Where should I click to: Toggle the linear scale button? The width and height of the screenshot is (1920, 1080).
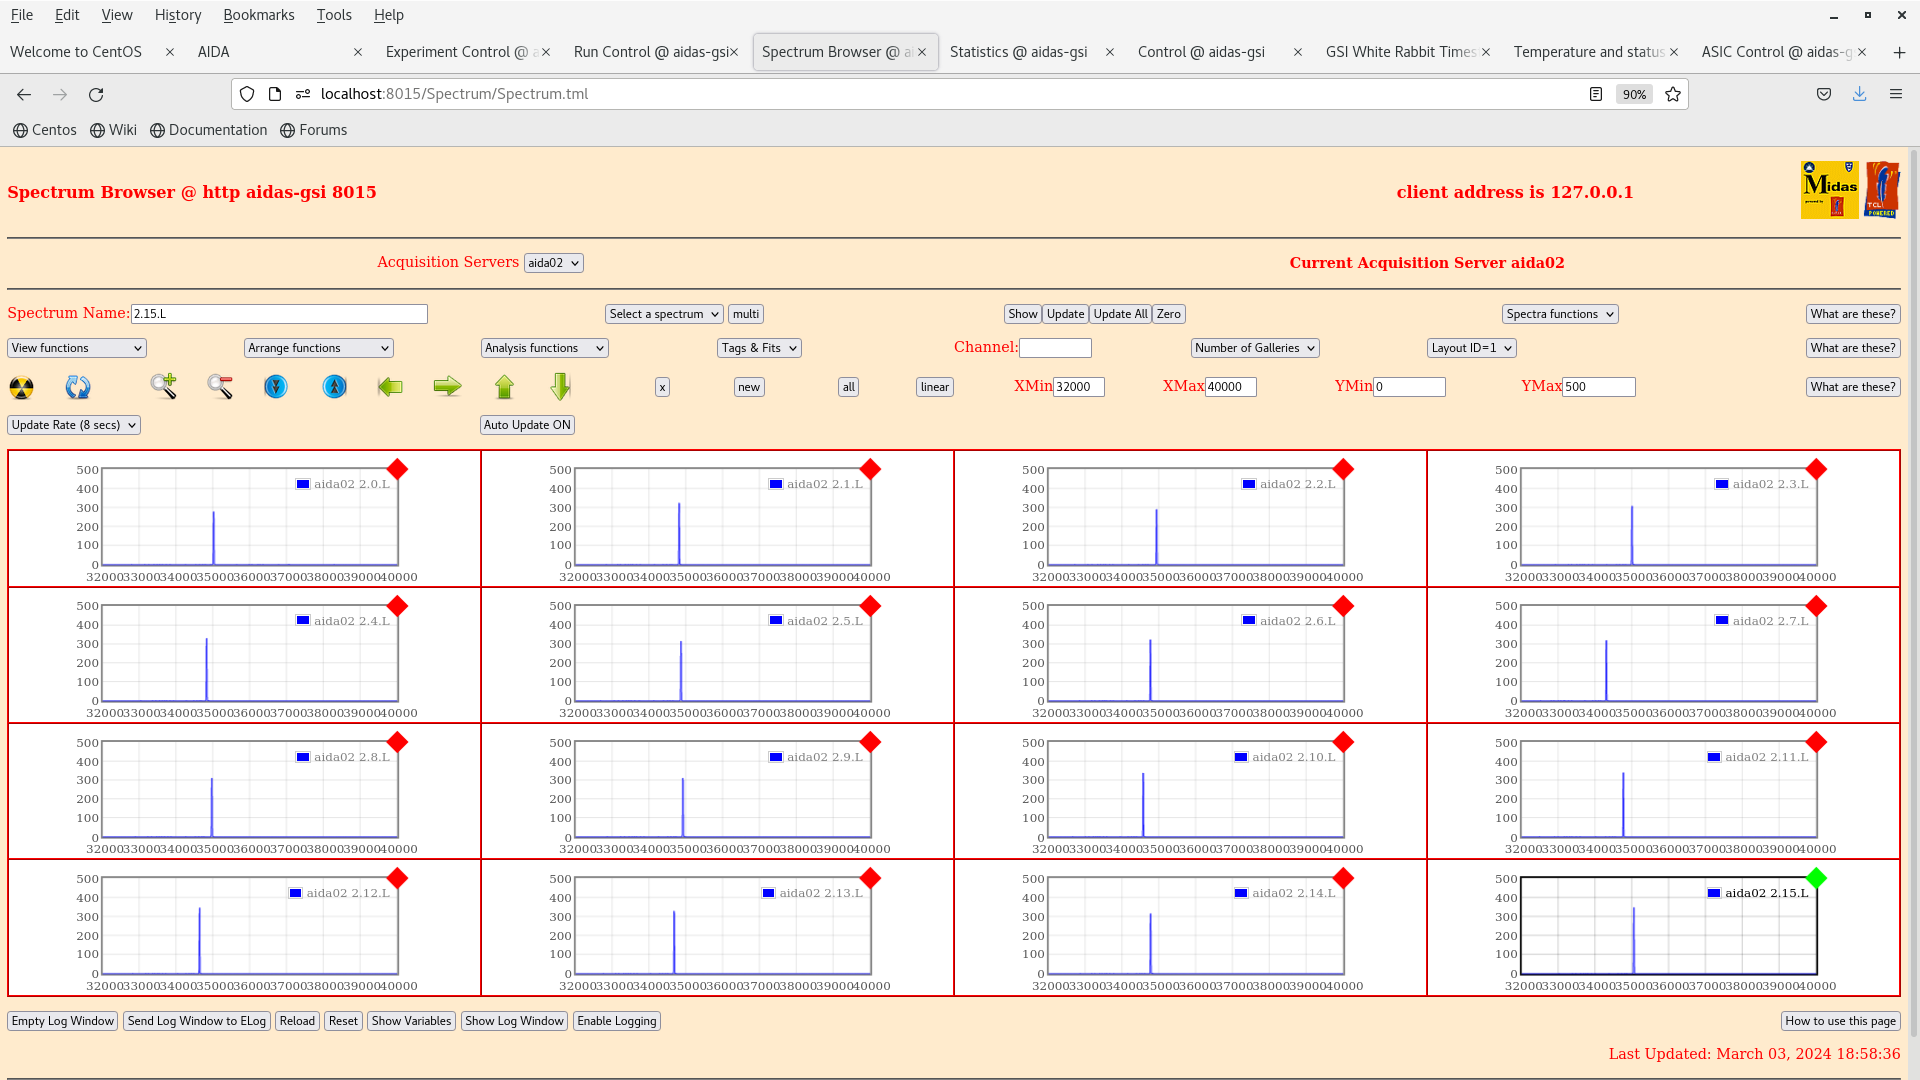pos(934,387)
